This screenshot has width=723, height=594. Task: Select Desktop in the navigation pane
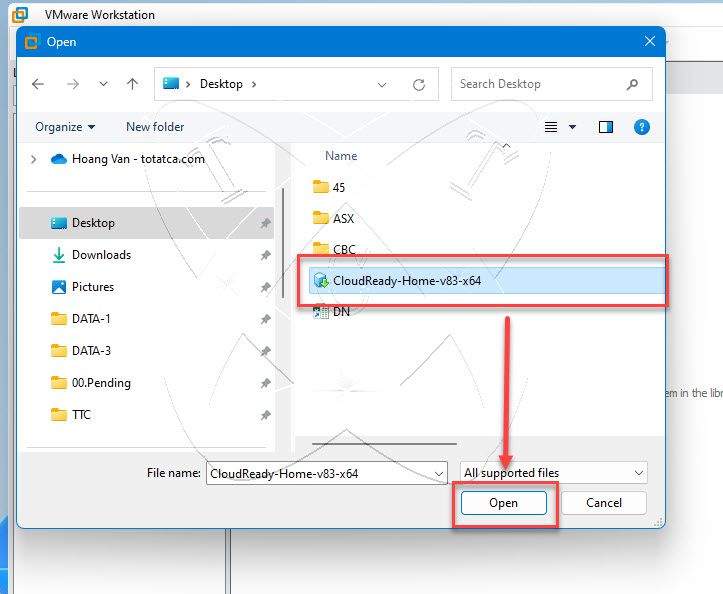tap(147, 223)
